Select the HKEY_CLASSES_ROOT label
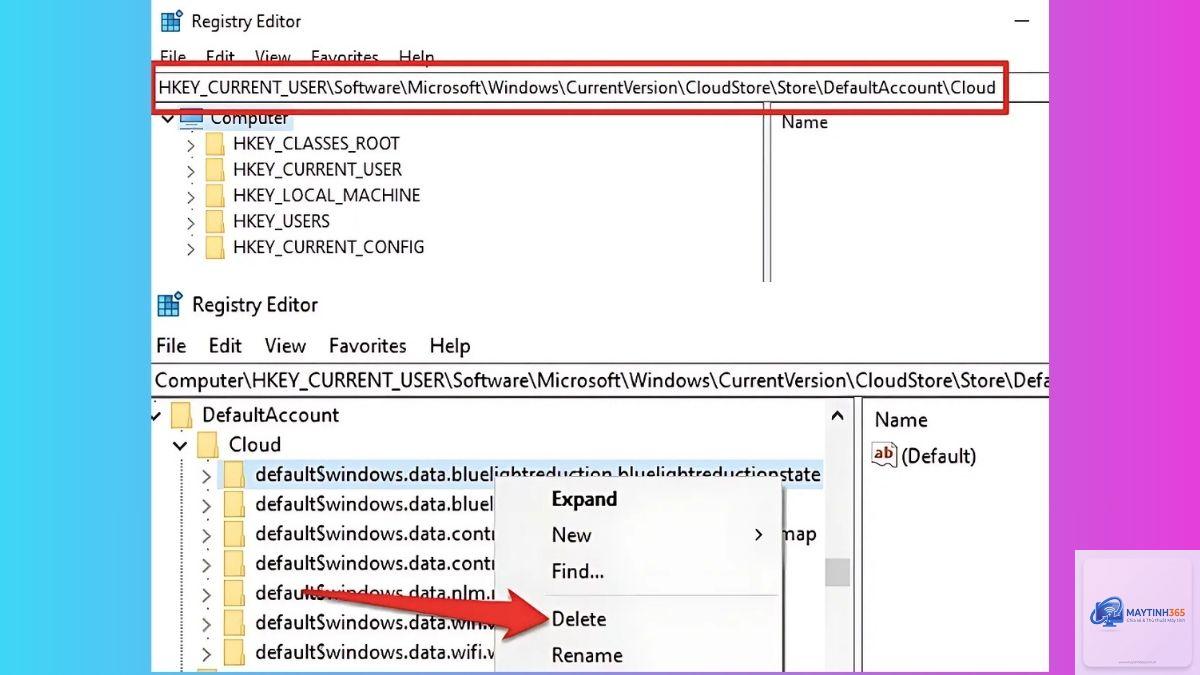 pyautogui.click(x=316, y=144)
